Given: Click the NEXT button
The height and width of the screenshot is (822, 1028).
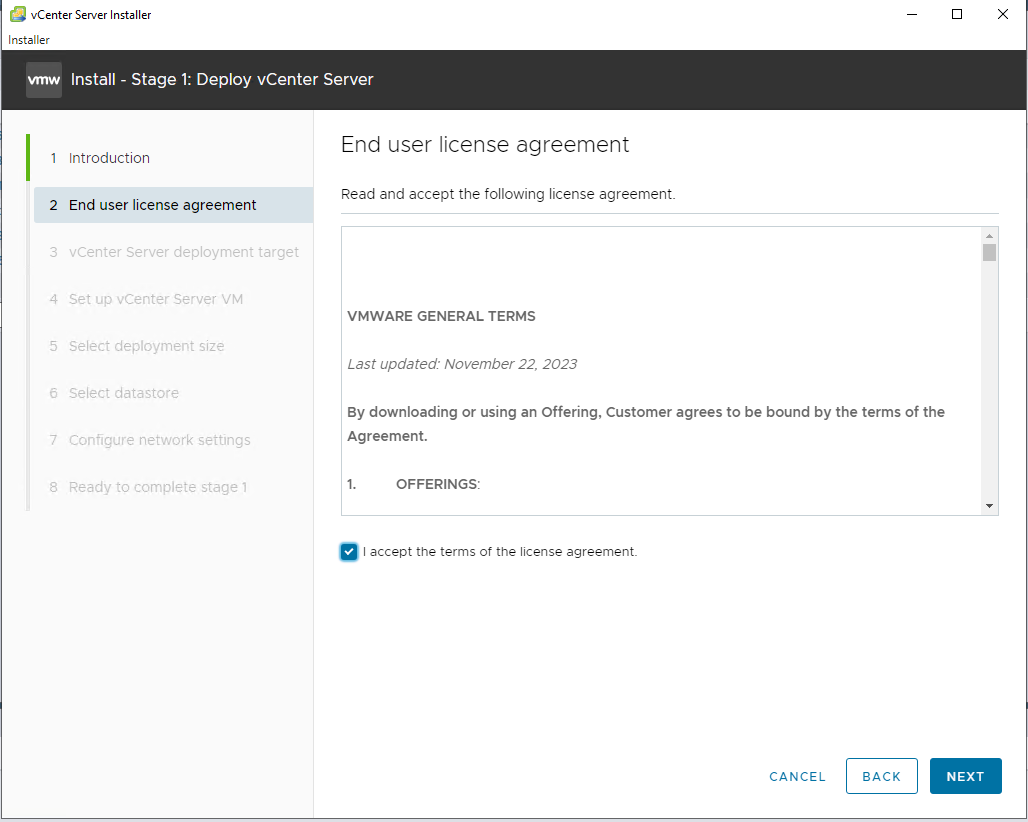Looking at the screenshot, I should point(965,776).
